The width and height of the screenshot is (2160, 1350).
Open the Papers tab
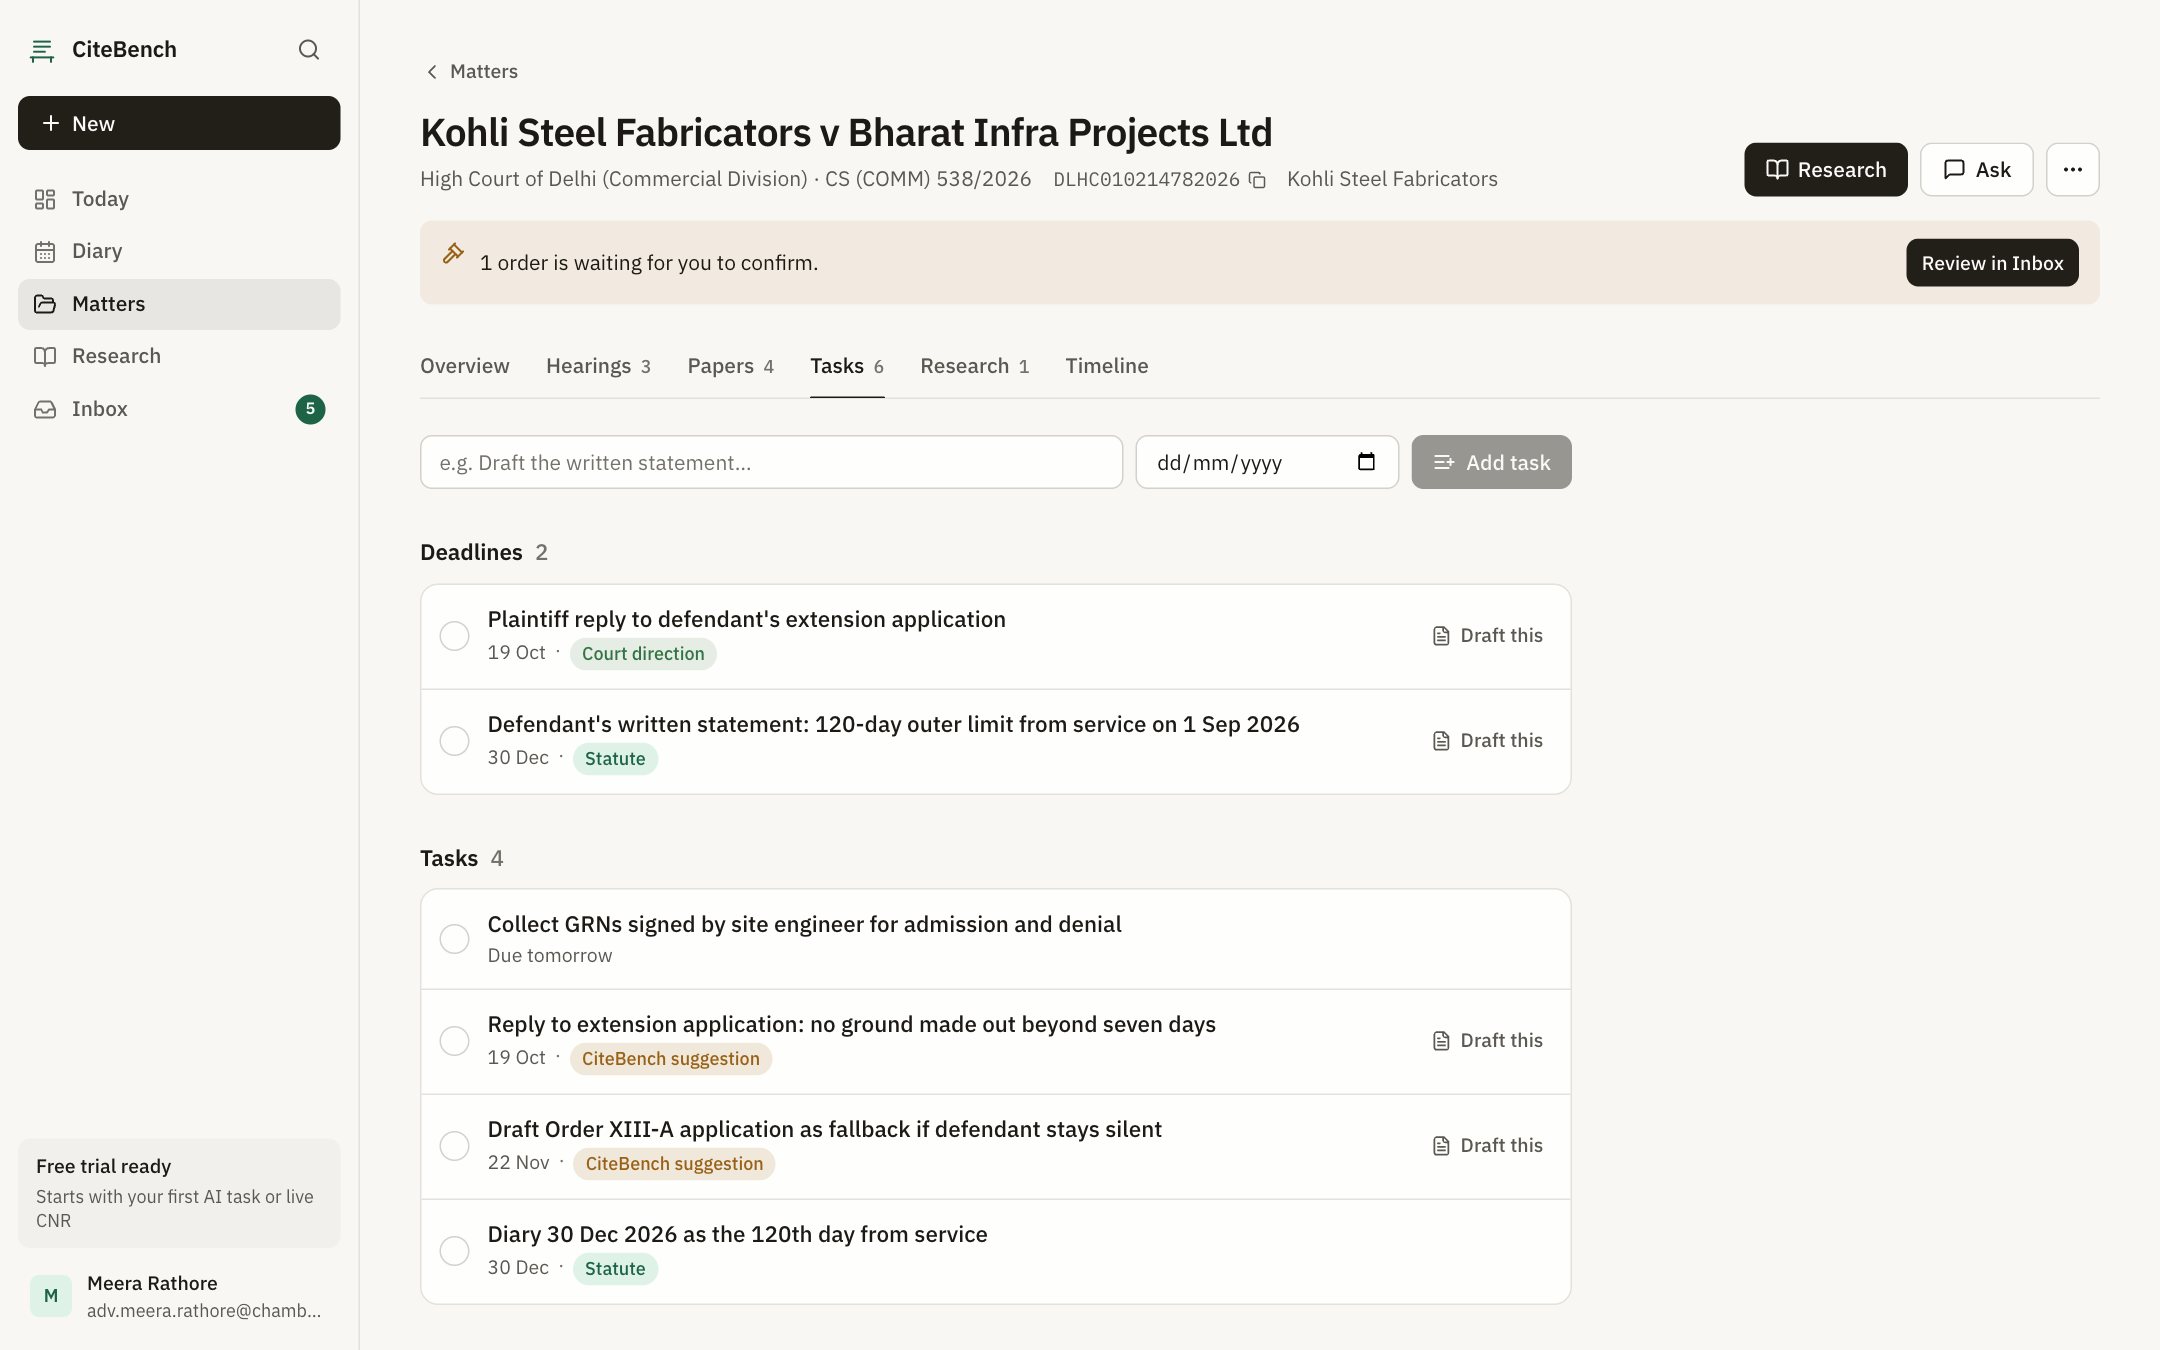pyautogui.click(x=730, y=366)
